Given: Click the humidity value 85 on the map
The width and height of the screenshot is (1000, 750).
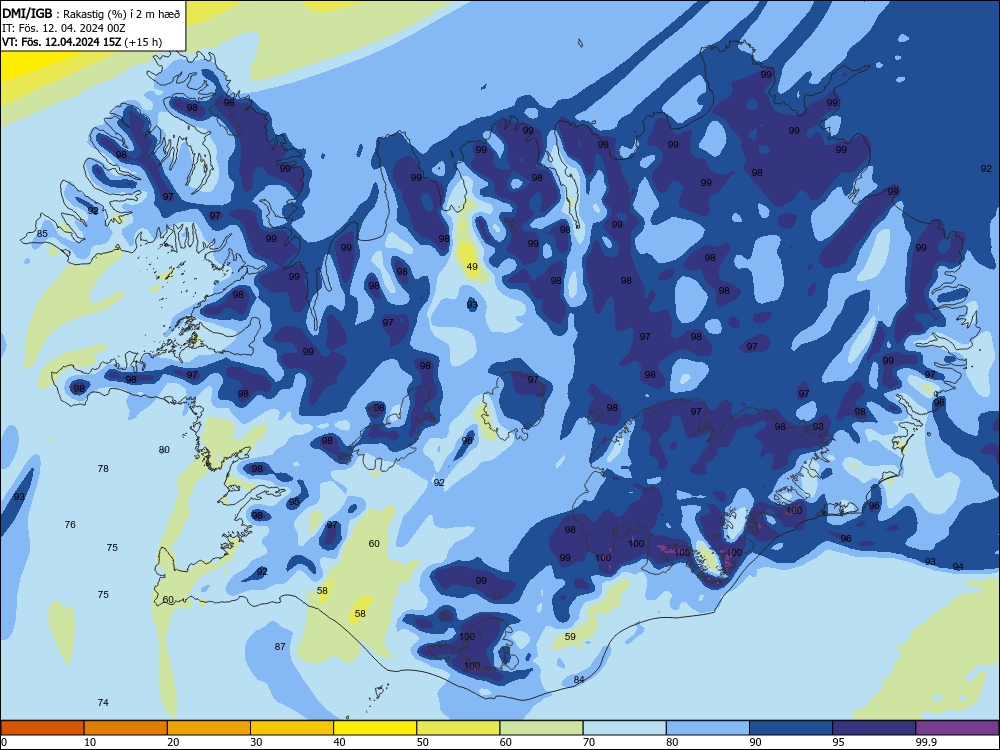Looking at the screenshot, I should pyautogui.click(x=42, y=233).
